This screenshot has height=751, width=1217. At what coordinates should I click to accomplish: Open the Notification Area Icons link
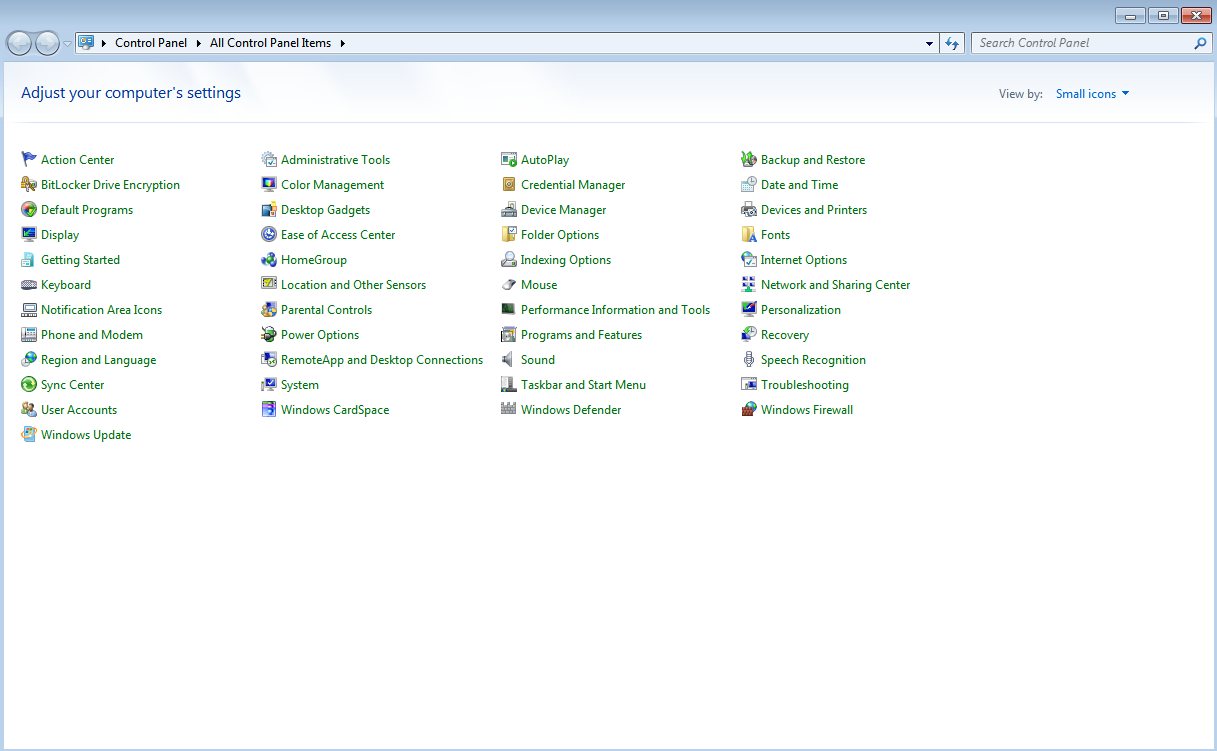tap(101, 309)
